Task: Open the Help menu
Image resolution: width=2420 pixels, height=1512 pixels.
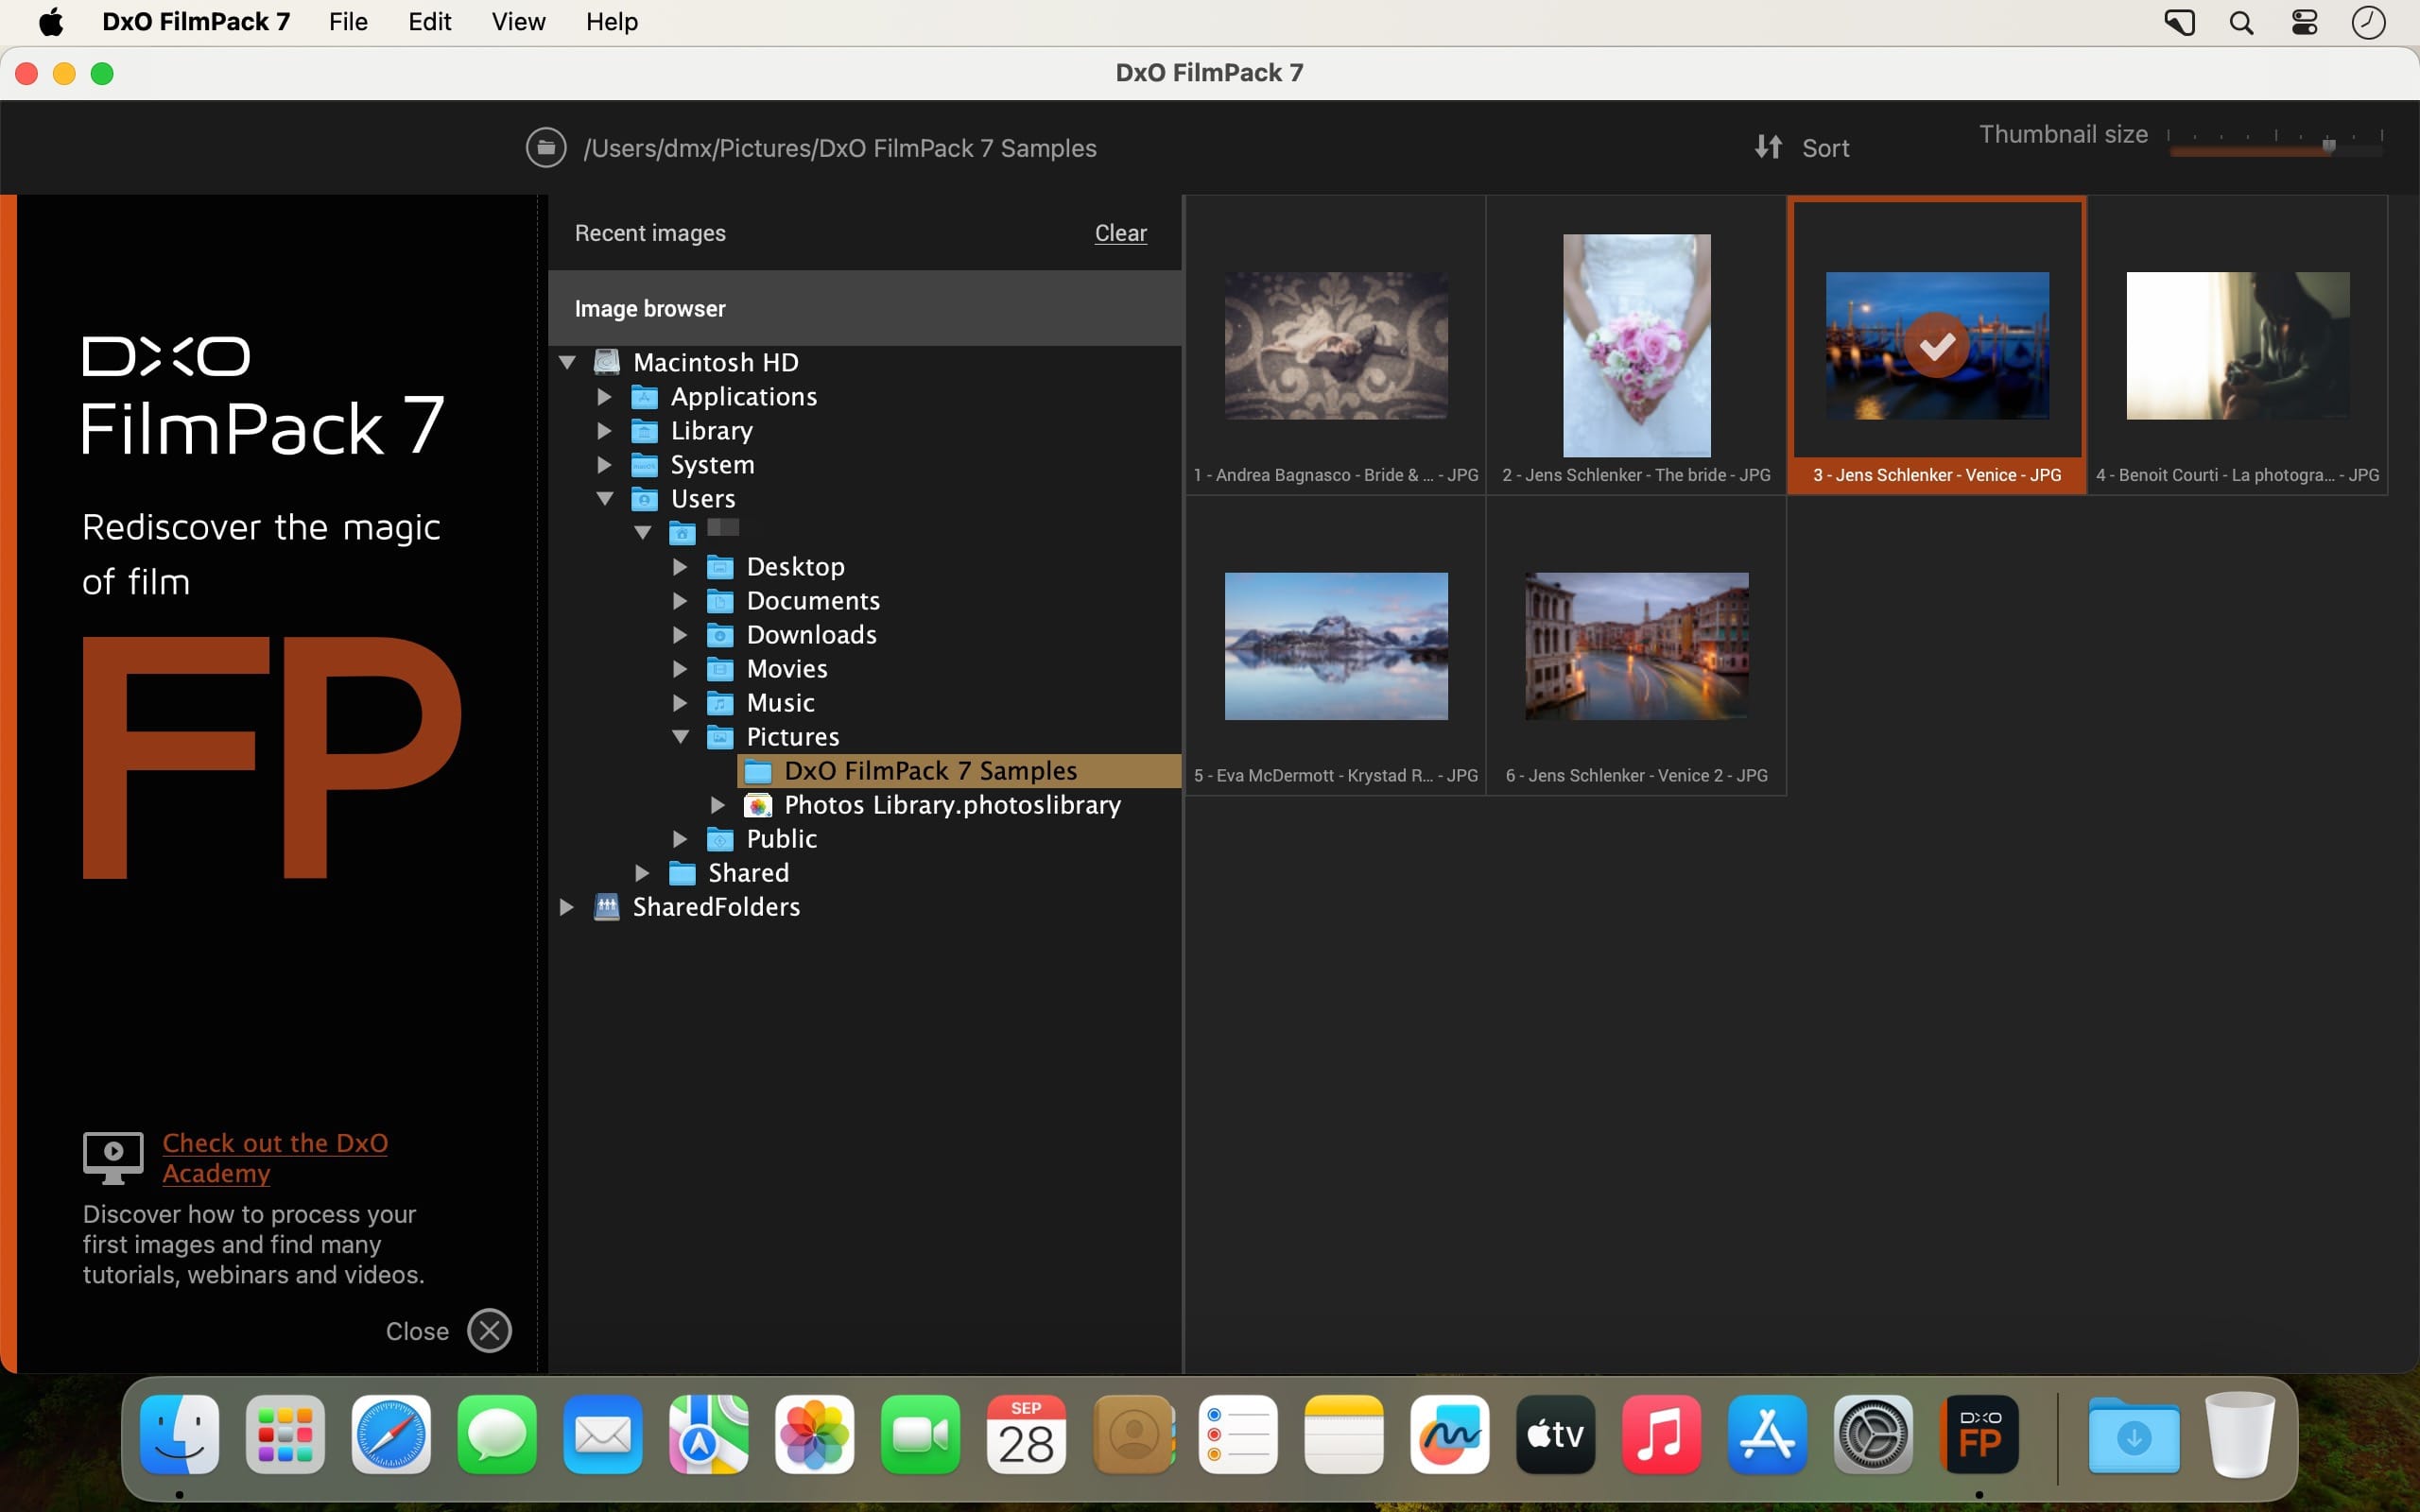Action: point(611,22)
